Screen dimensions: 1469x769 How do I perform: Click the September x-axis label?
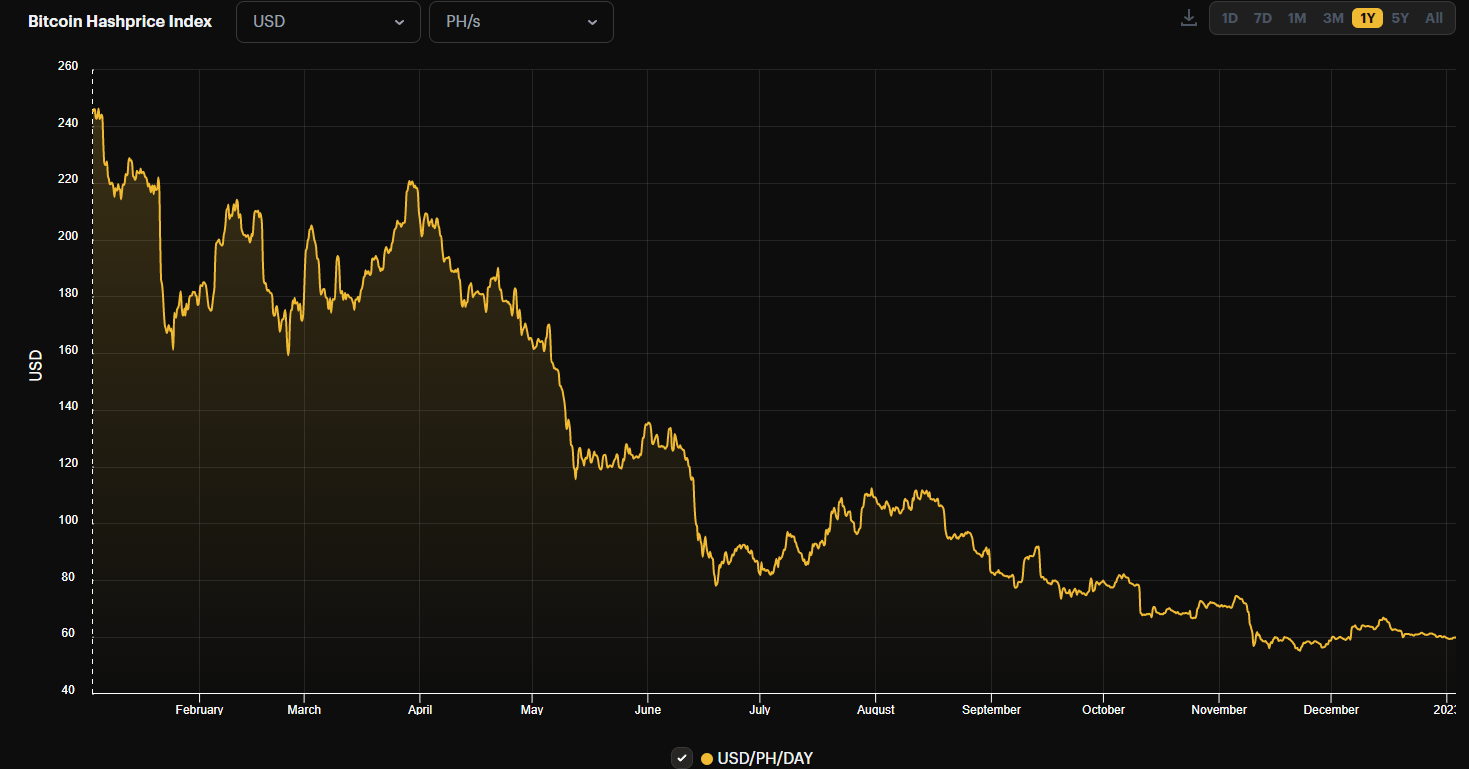991,710
